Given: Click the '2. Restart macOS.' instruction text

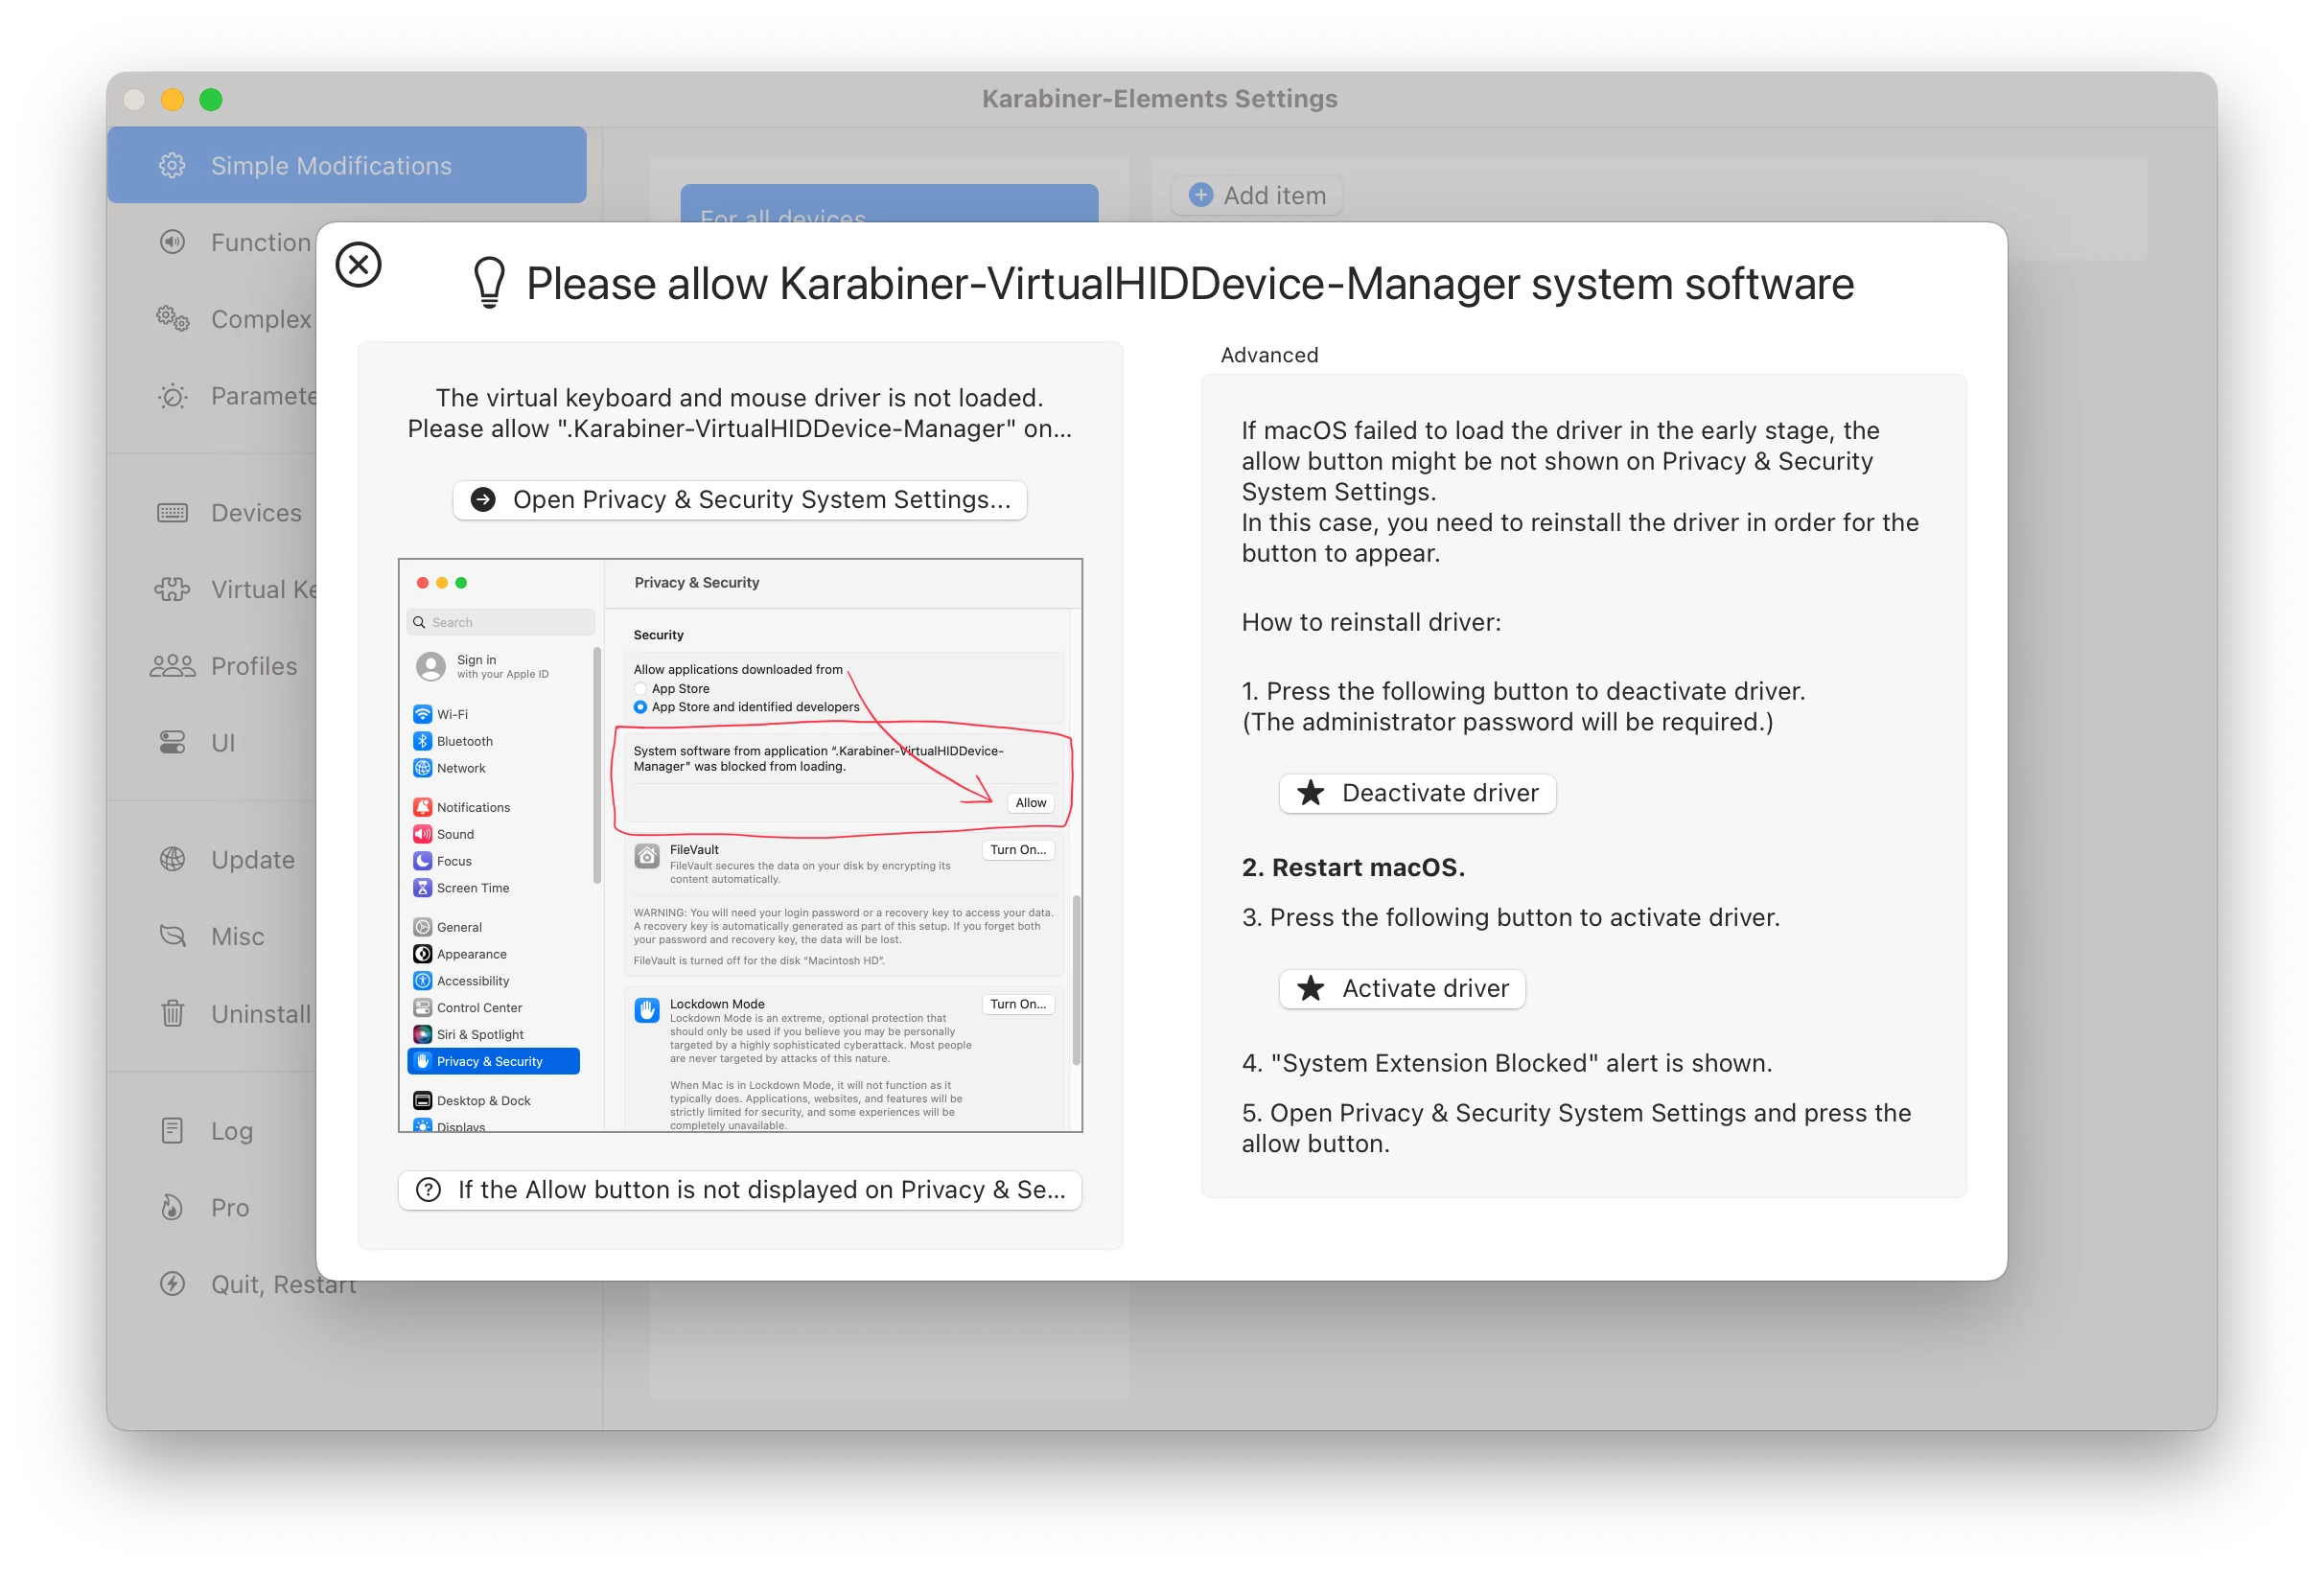Looking at the screenshot, I should [x=1353, y=867].
